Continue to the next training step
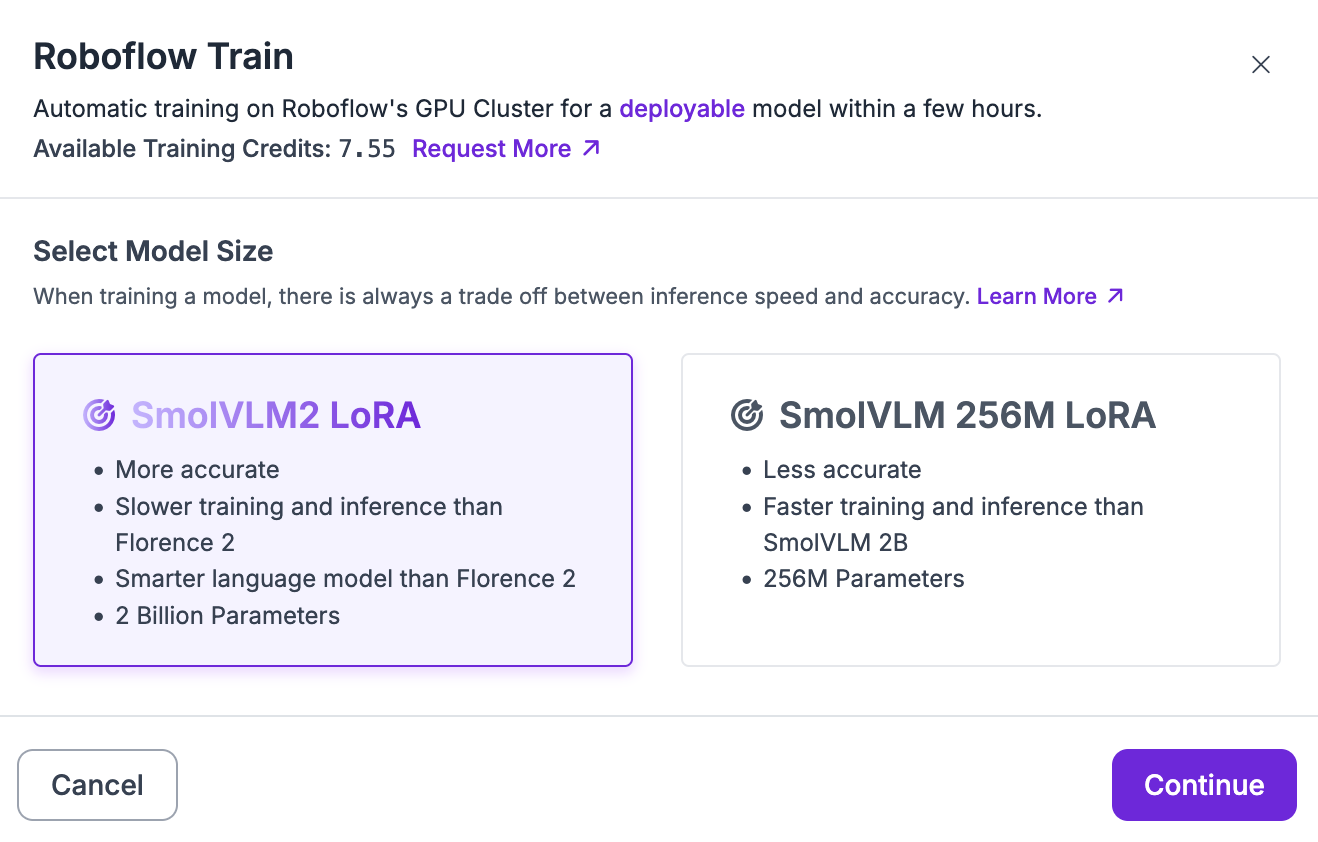Image resolution: width=1318 pixels, height=842 pixels. click(x=1204, y=785)
